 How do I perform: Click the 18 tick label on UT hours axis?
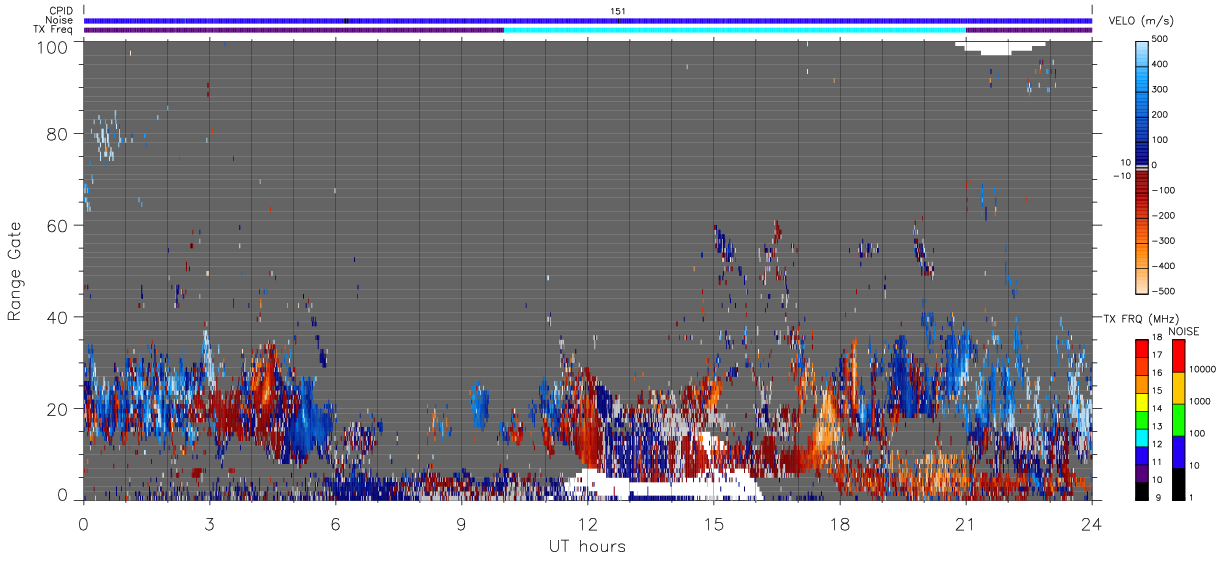pyautogui.click(x=840, y=523)
